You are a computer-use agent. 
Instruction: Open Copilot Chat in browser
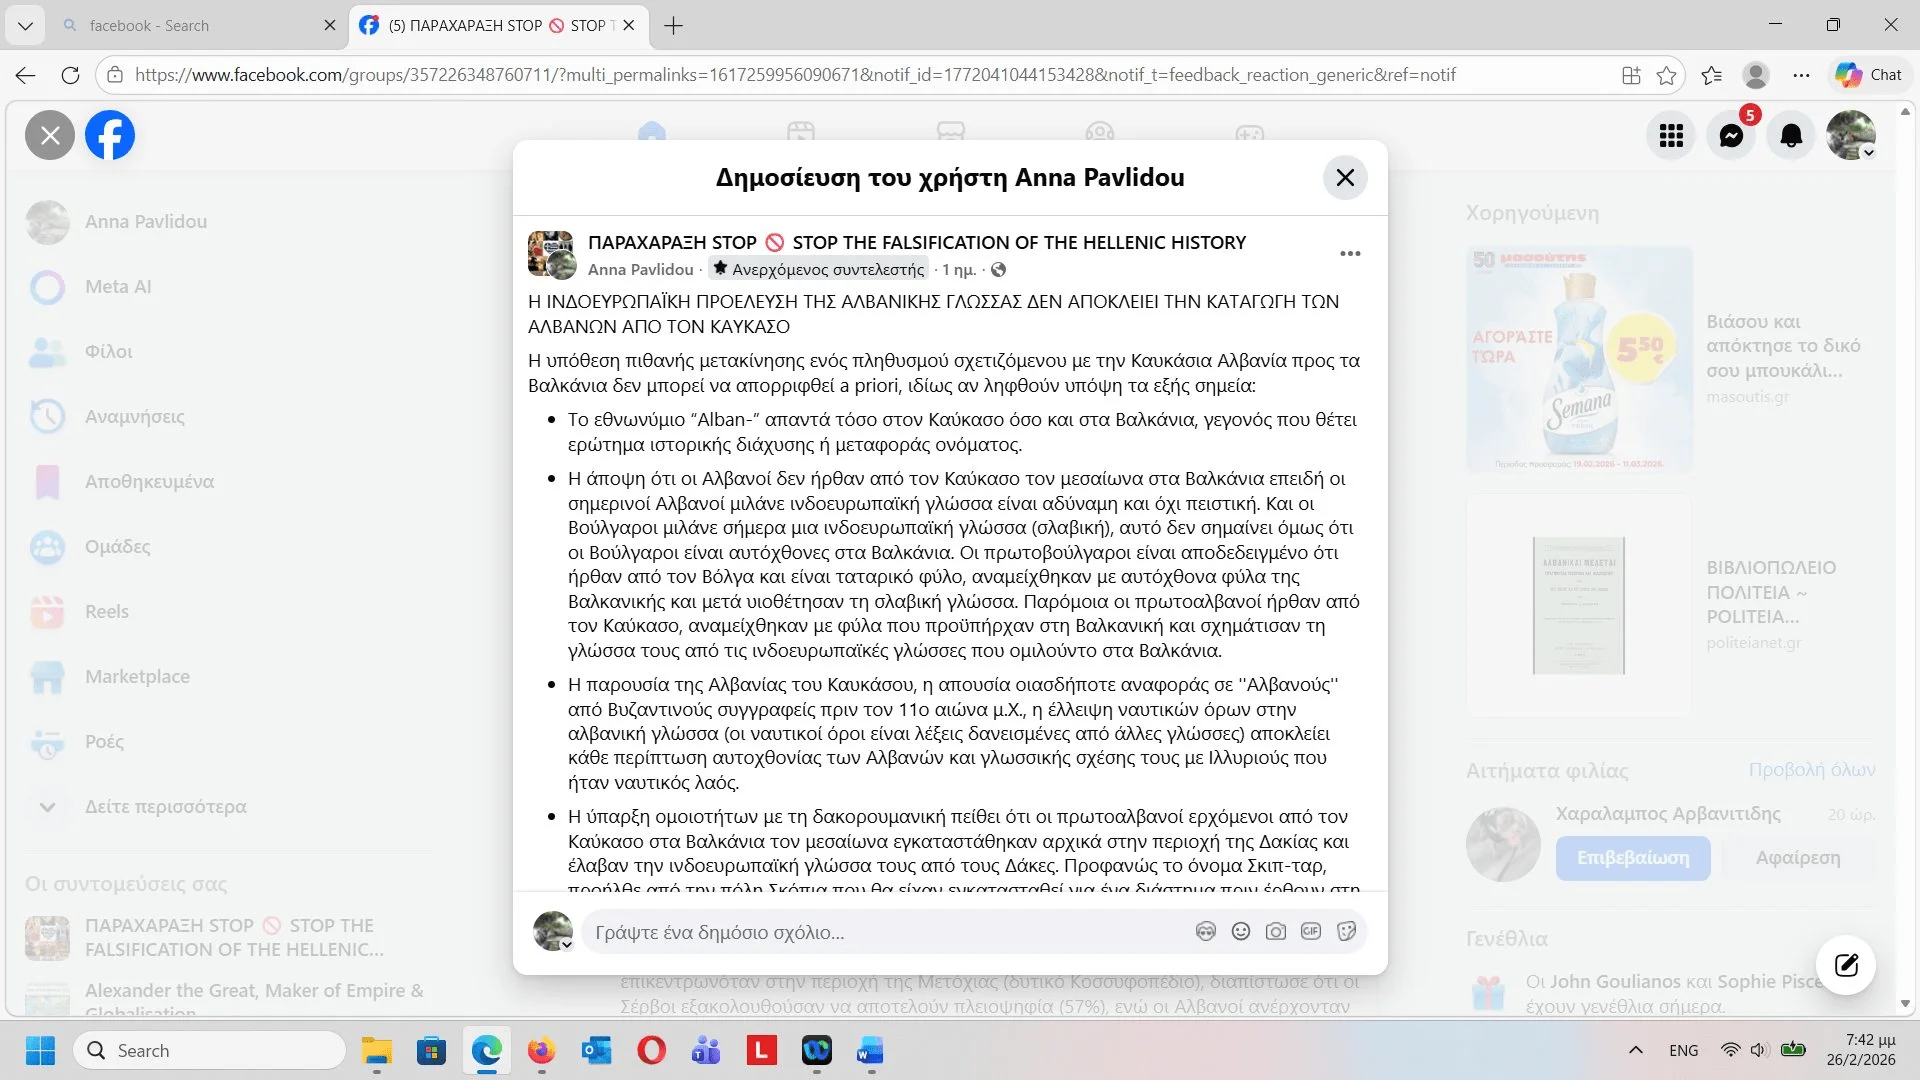[1869, 75]
